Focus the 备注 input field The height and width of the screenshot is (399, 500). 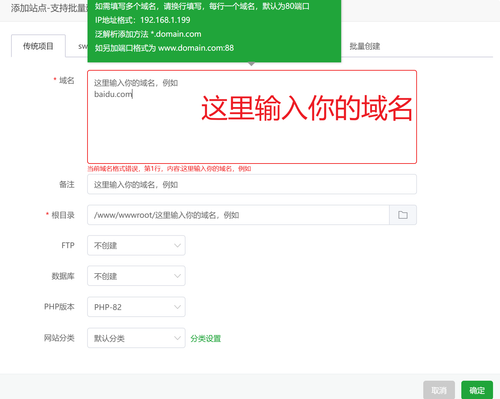tap(252, 184)
